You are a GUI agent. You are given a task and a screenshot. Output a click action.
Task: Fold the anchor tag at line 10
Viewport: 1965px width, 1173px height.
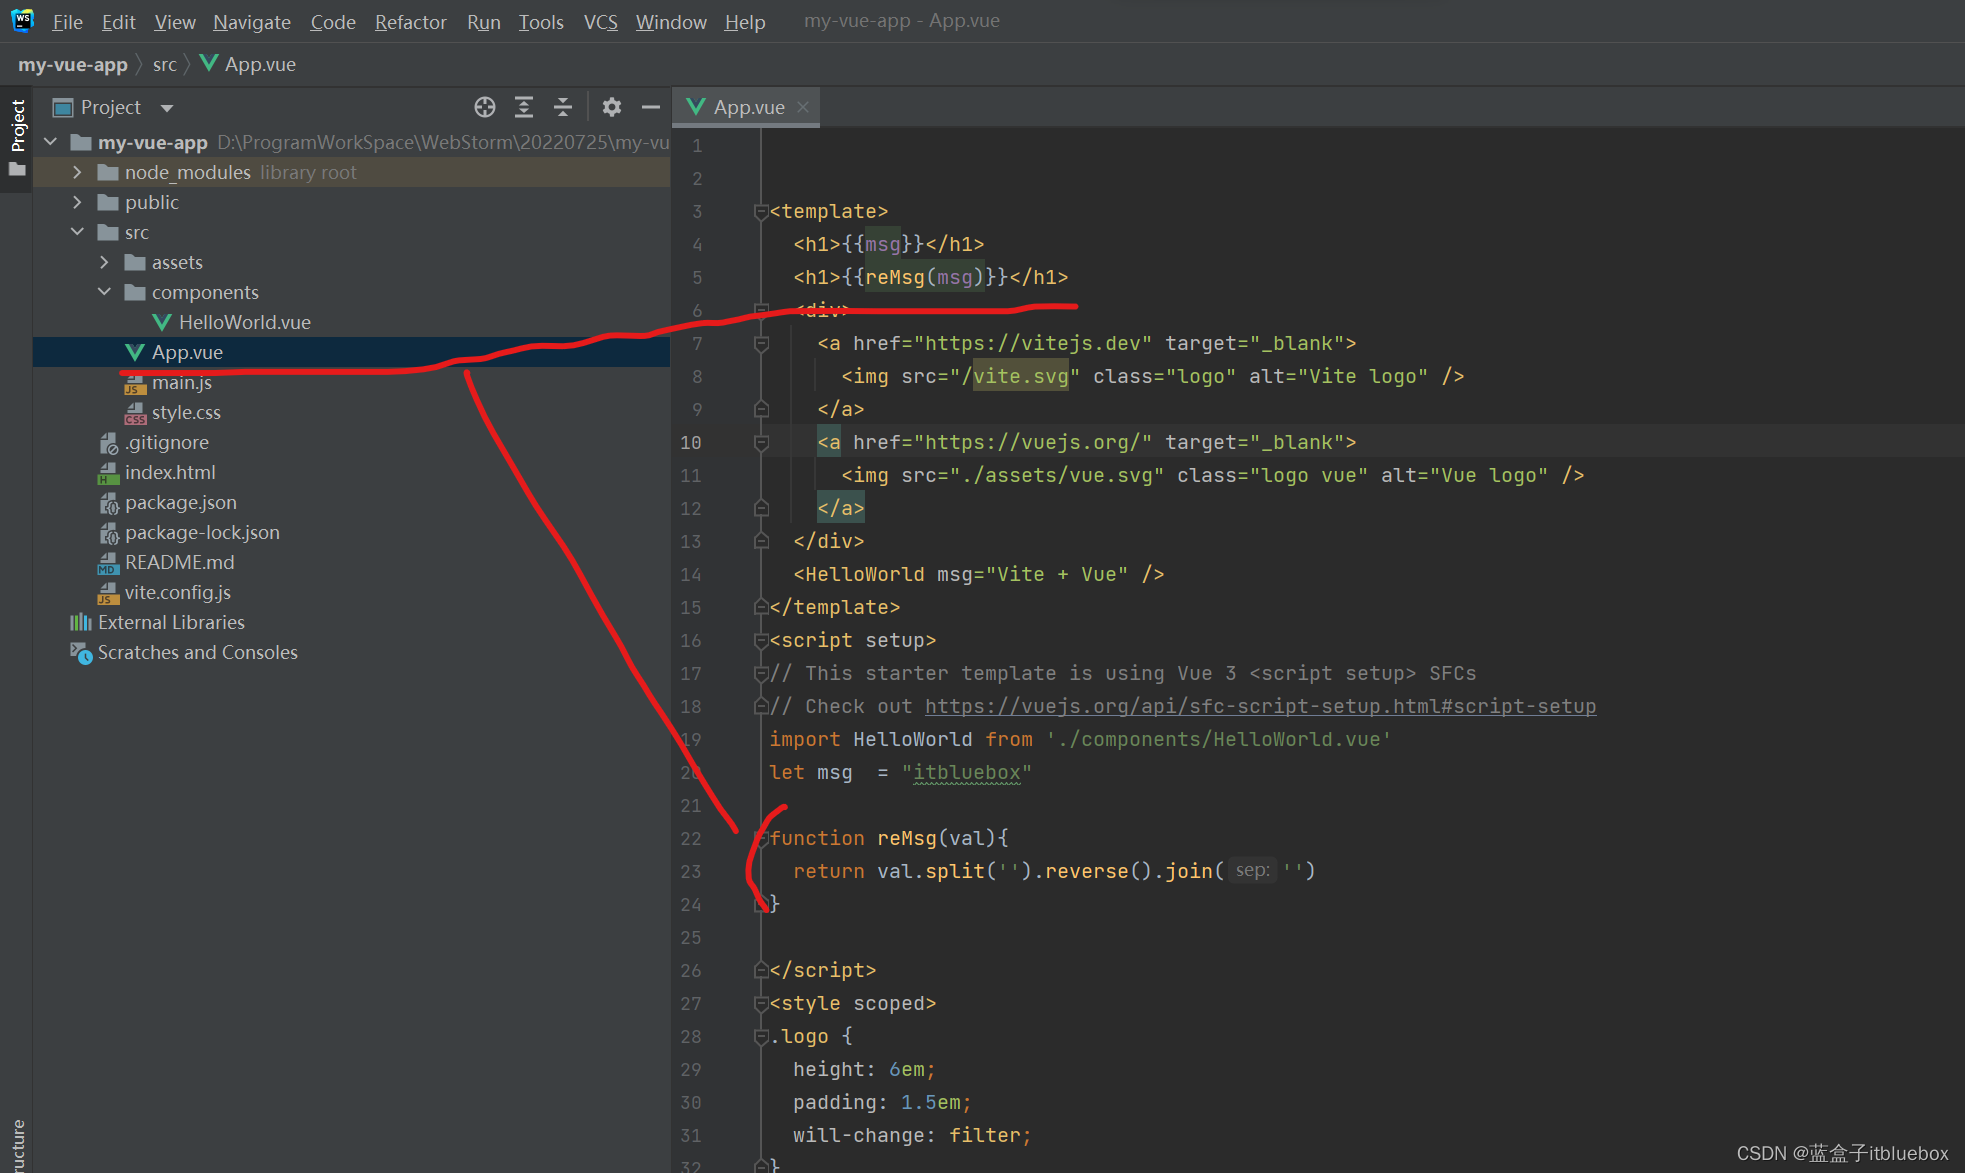pyautogui.click(x=761, y=442)
